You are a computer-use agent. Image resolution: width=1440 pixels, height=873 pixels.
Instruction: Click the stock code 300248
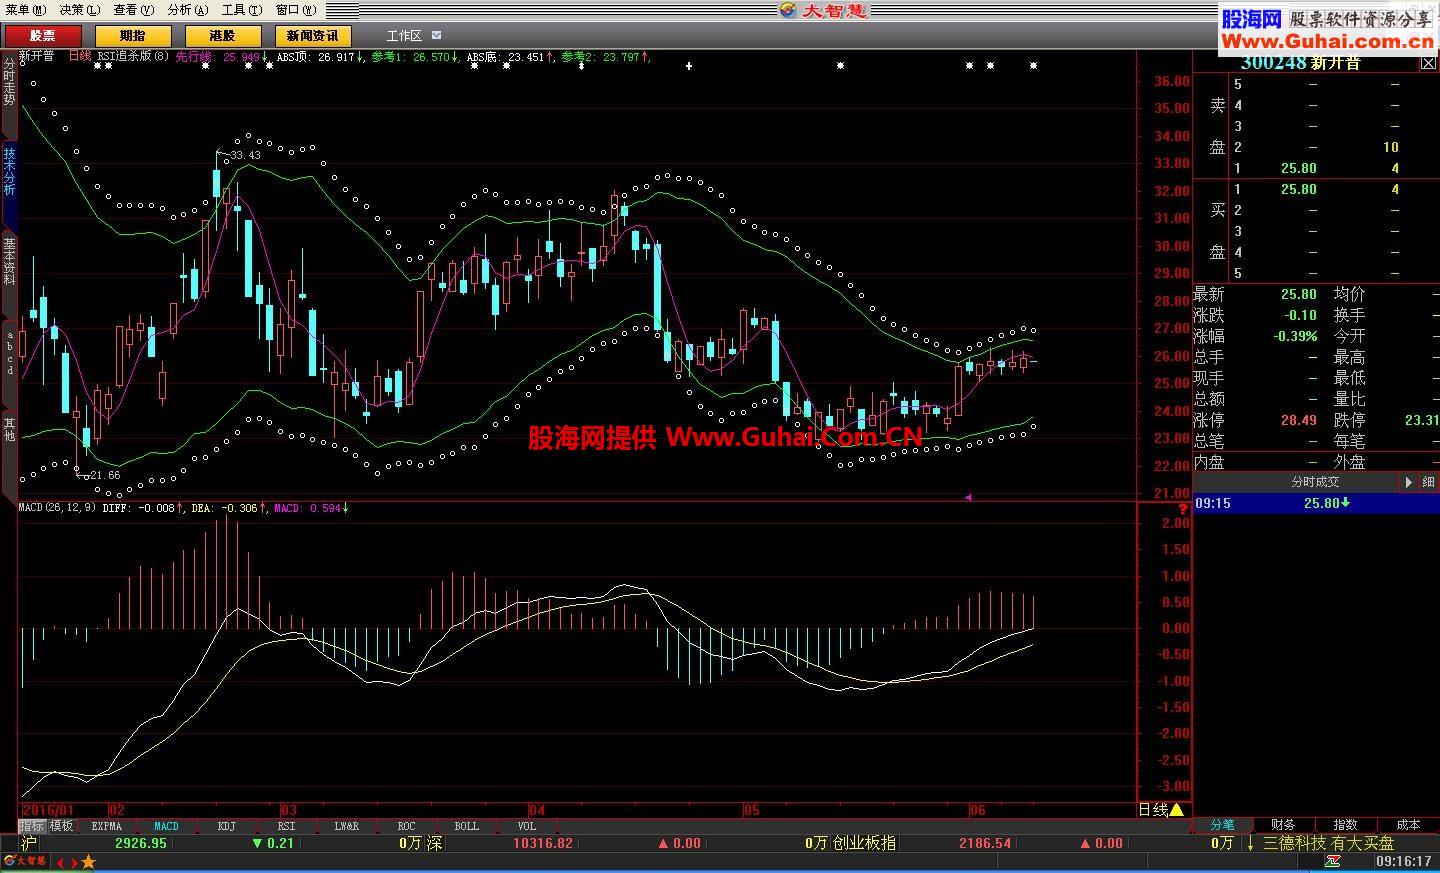(x=1273, y=62)
